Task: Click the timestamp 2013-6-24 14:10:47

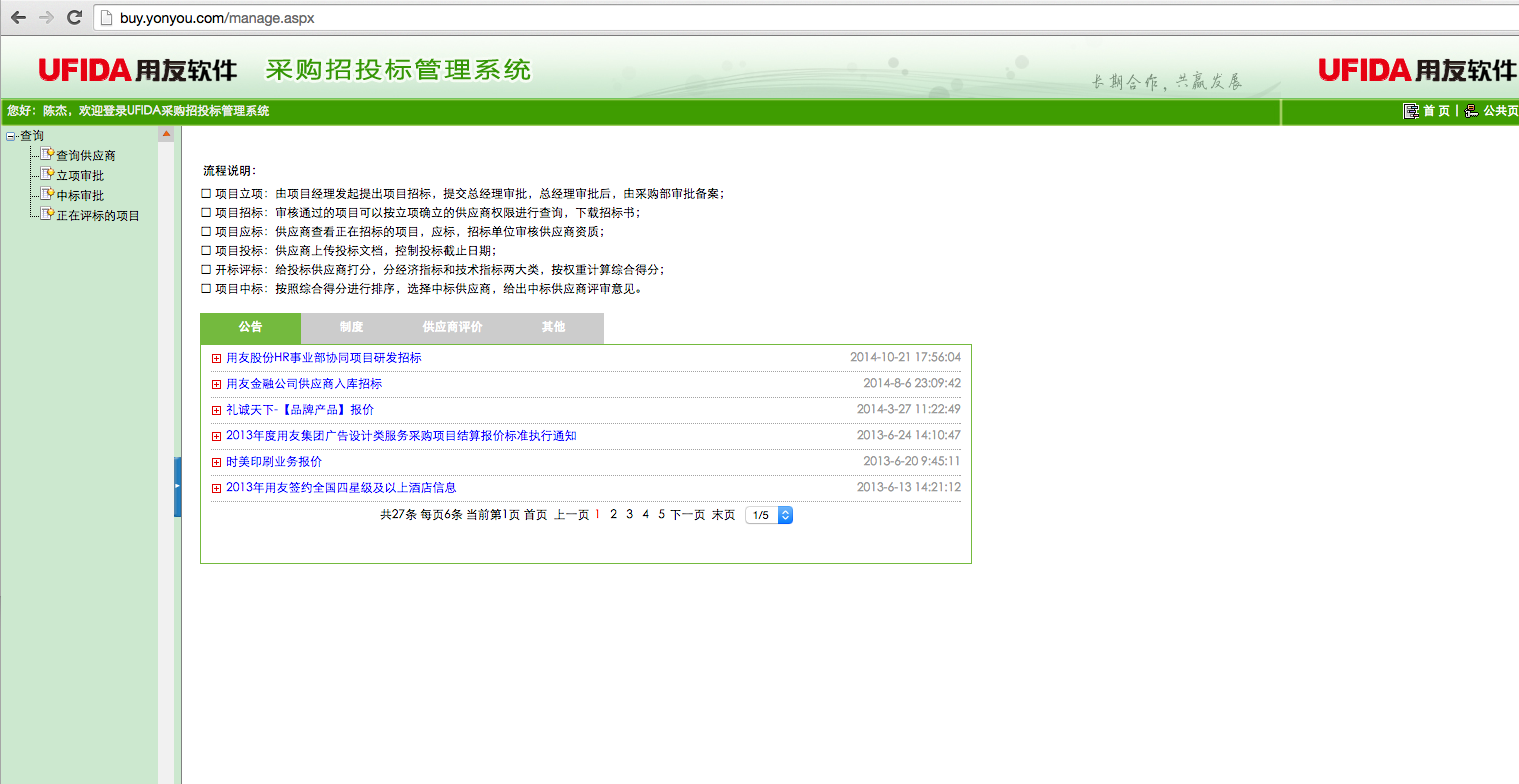Action: tap(908, 435)
